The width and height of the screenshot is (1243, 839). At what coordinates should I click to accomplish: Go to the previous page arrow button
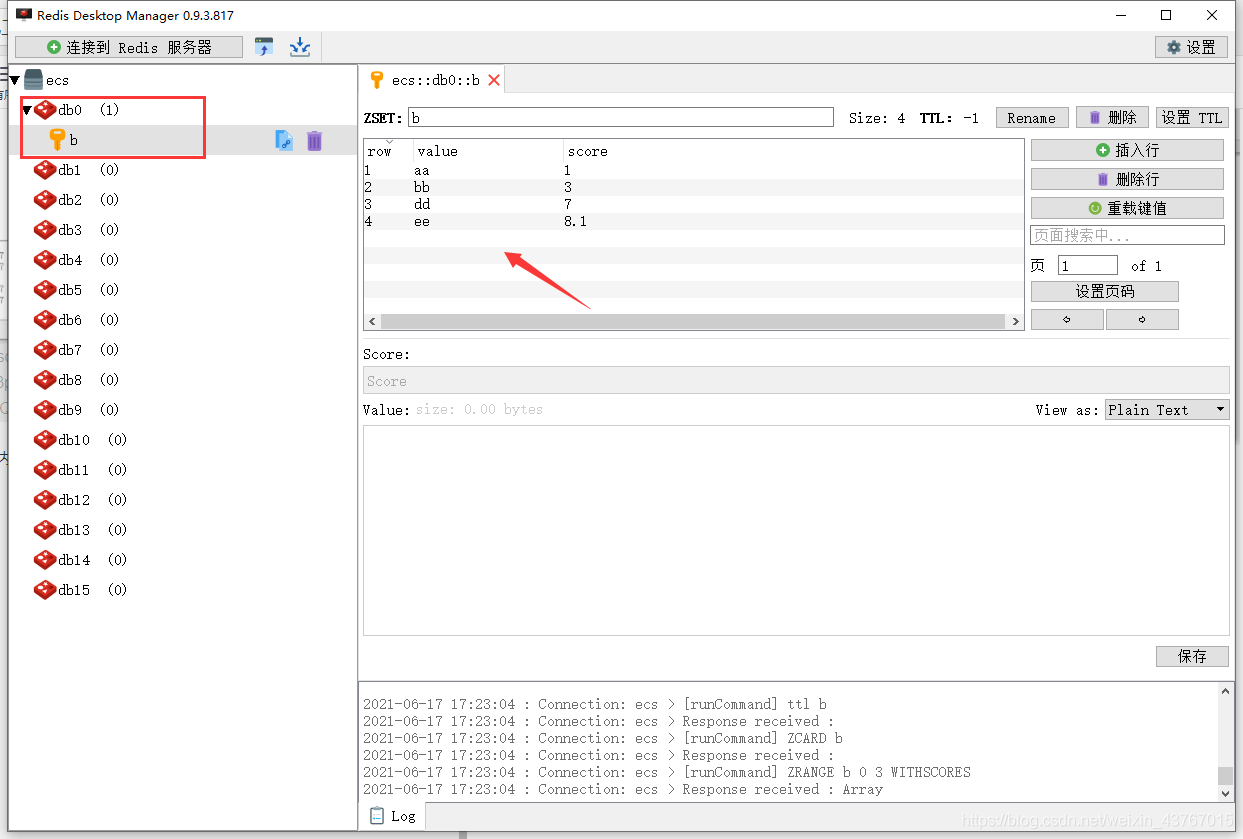[1067, 320]
